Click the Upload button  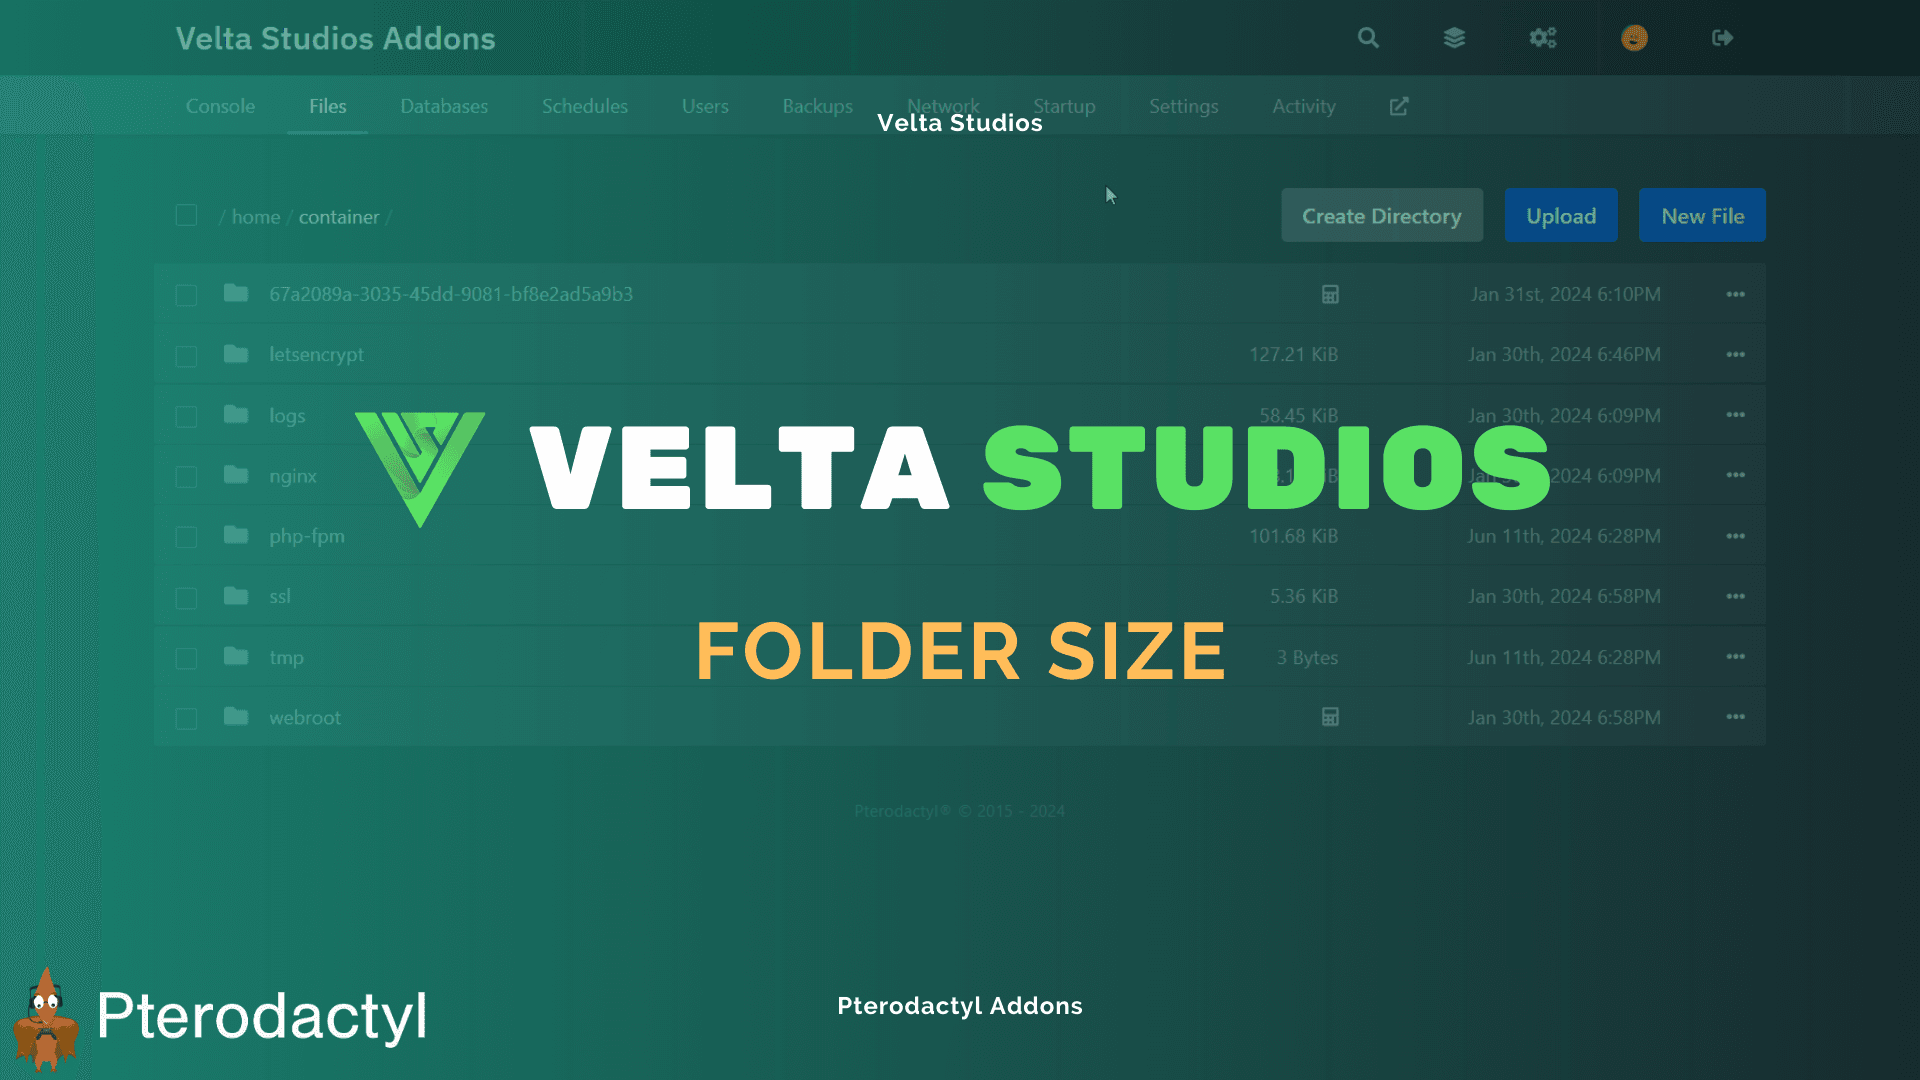[1561, 215]
